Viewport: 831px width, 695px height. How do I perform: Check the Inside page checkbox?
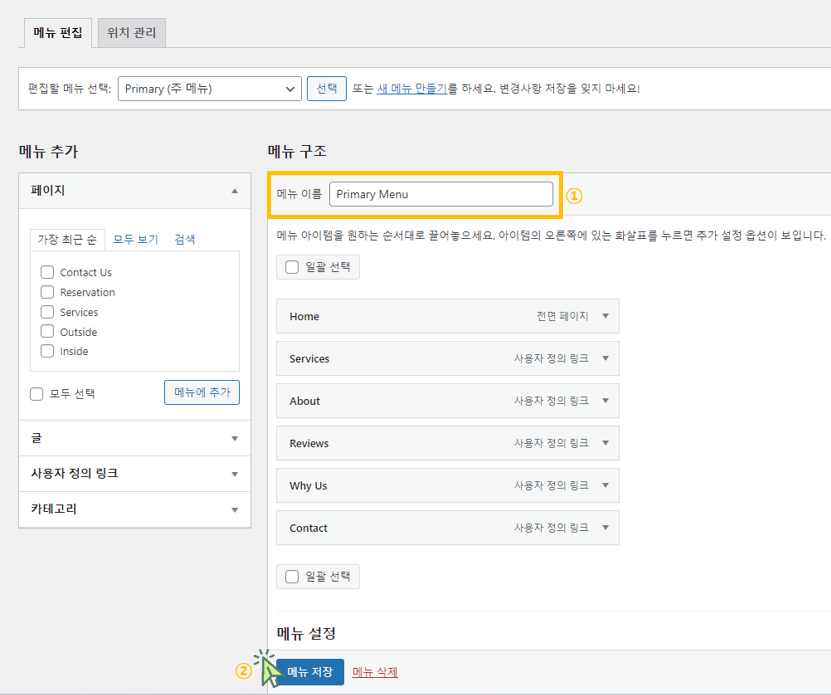pyautogui.click(x=47, y=351)
